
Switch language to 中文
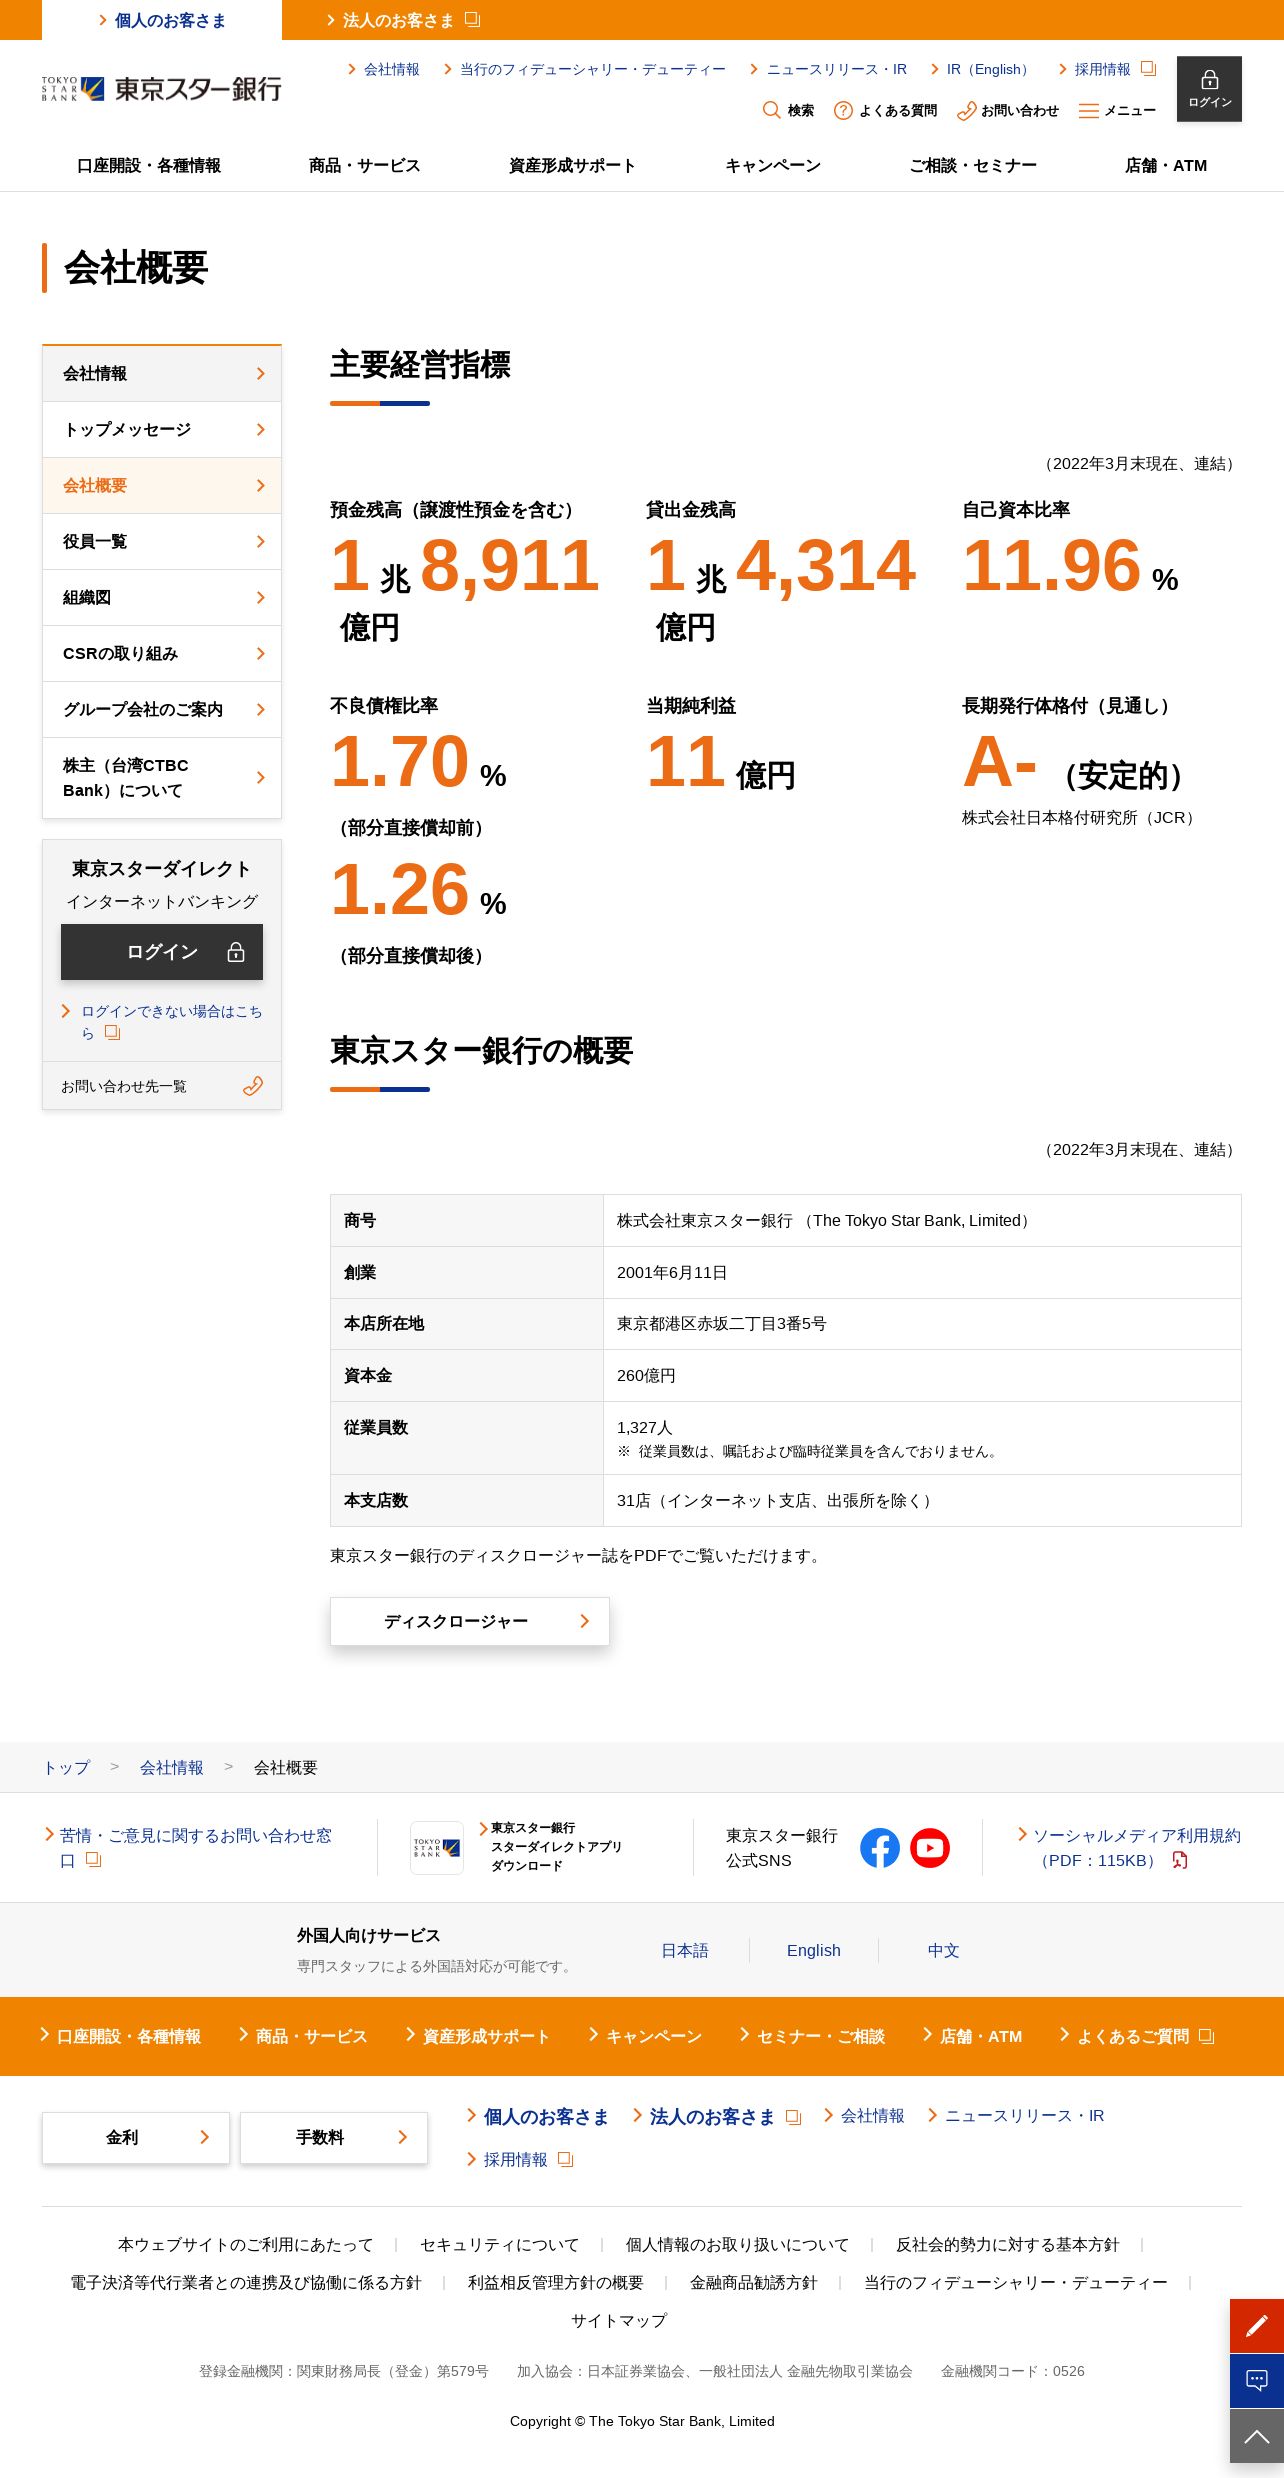(943, 1951)
